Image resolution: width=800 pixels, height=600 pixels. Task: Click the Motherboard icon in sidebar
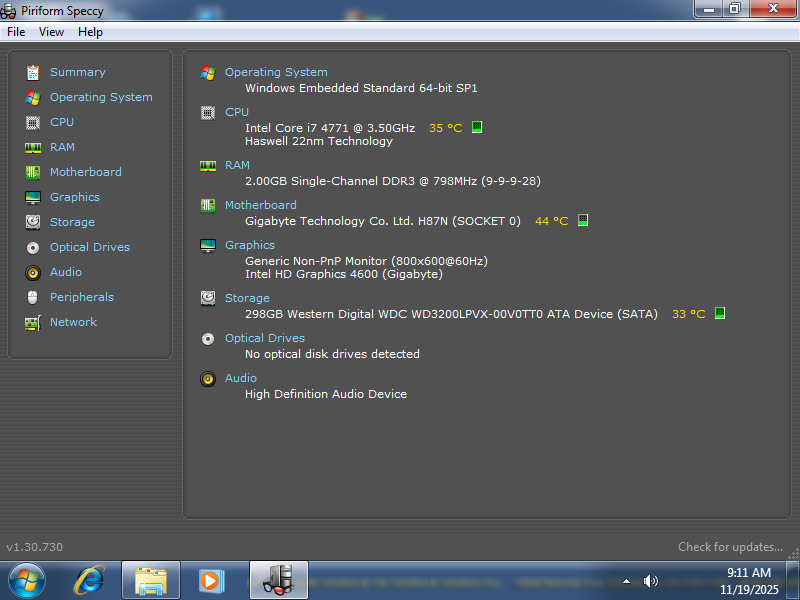click(33, 172)
